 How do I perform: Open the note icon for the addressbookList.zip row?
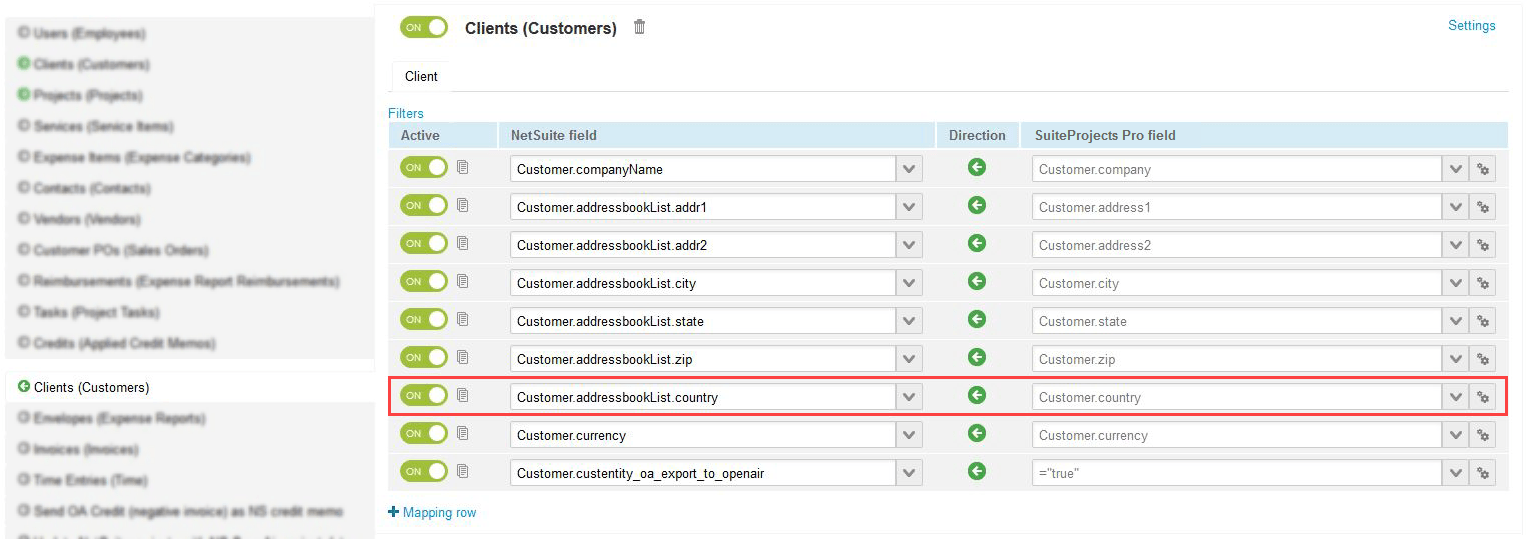coord(463,357)
